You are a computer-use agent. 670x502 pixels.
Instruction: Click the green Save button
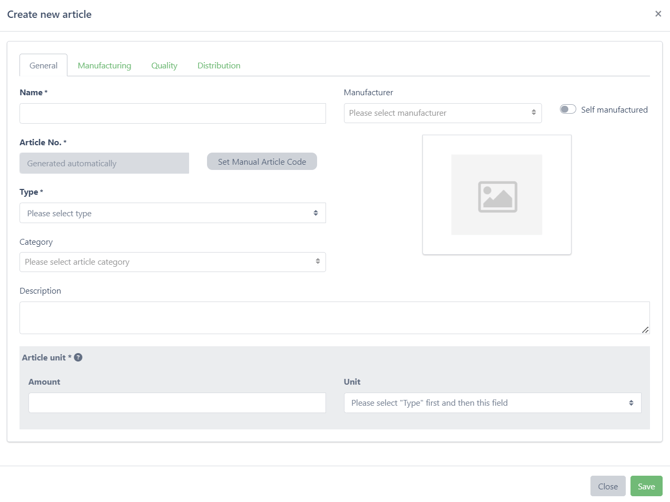(x=646, y=486)
